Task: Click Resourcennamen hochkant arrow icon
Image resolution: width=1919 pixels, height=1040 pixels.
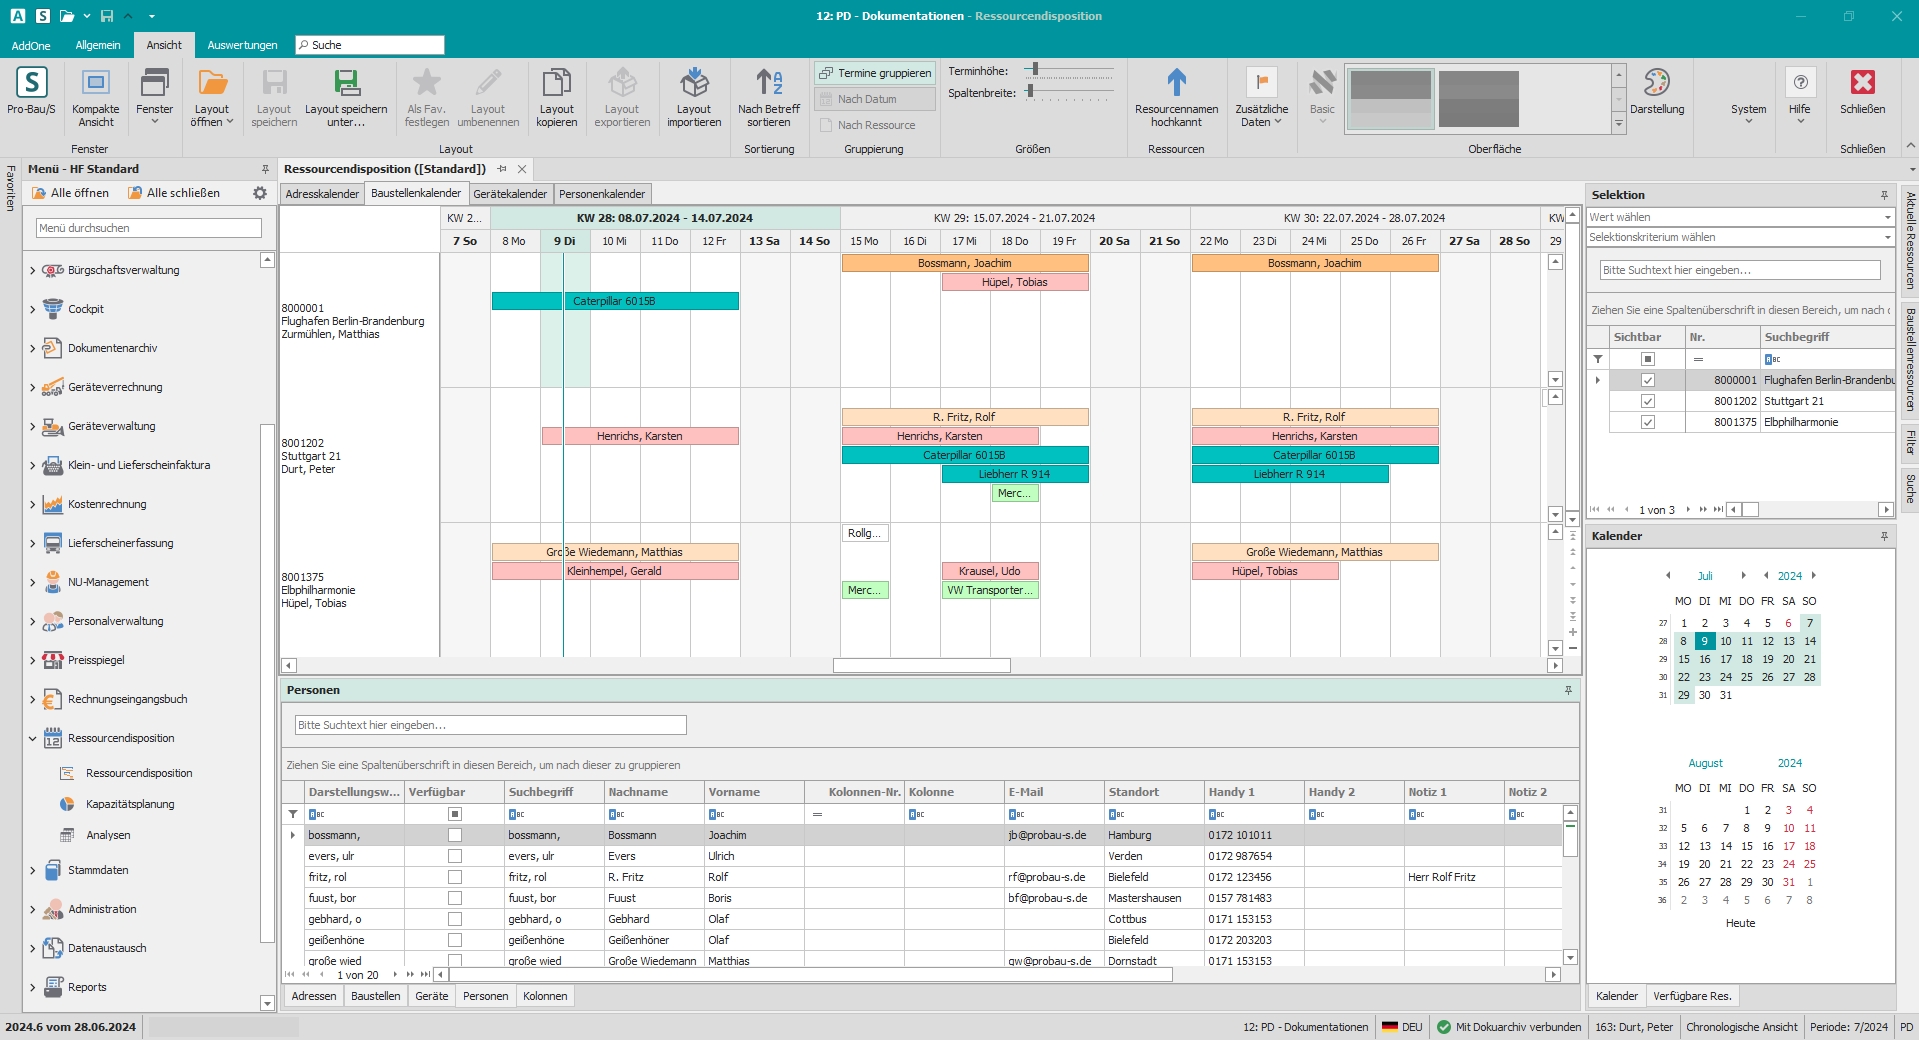Action: (1176, 82)
